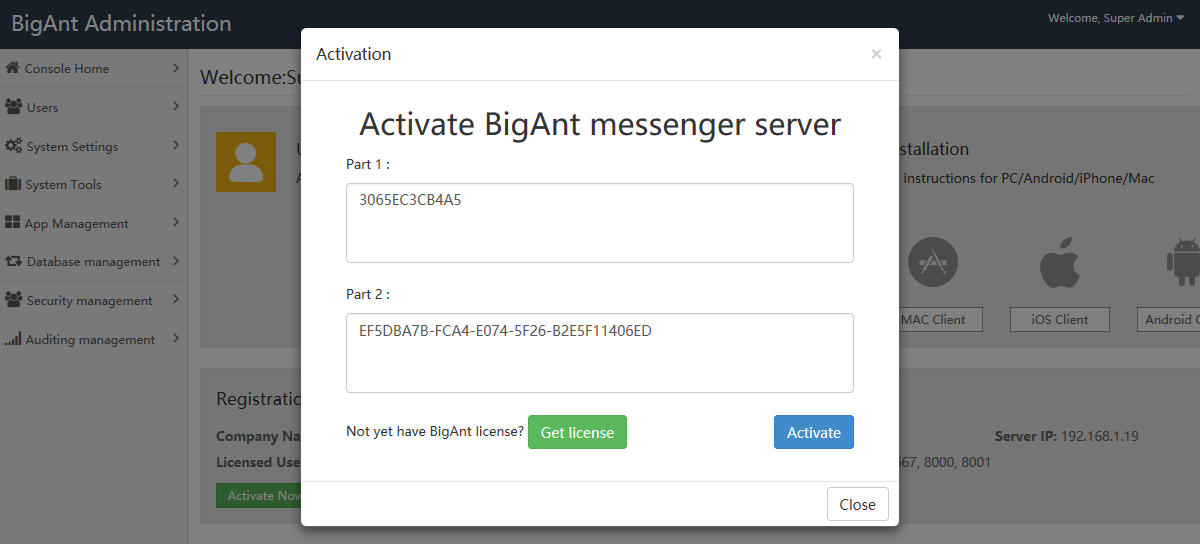Expand the System Settings chevron arrow
This screenshot has width=1200, height=544.
point(176,146)
